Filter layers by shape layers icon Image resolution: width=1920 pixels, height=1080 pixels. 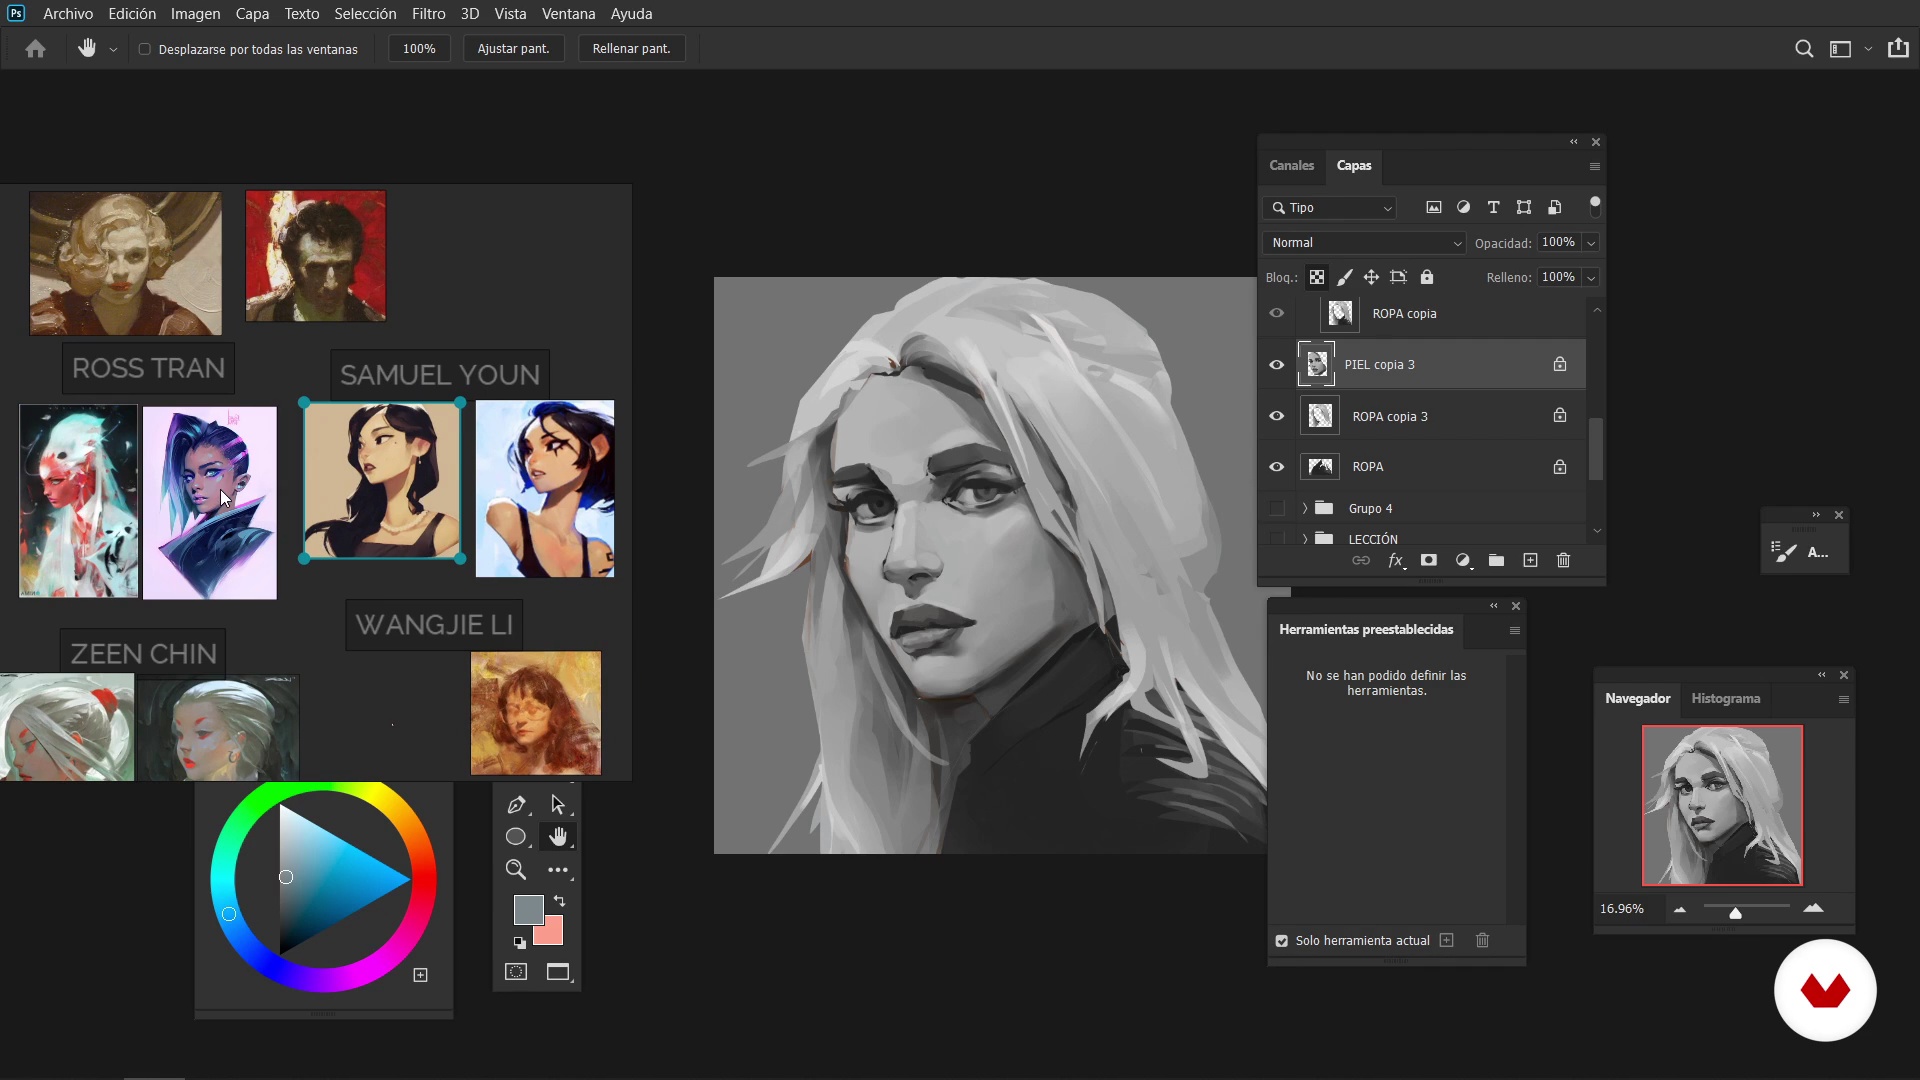(x=1524, y=207)
